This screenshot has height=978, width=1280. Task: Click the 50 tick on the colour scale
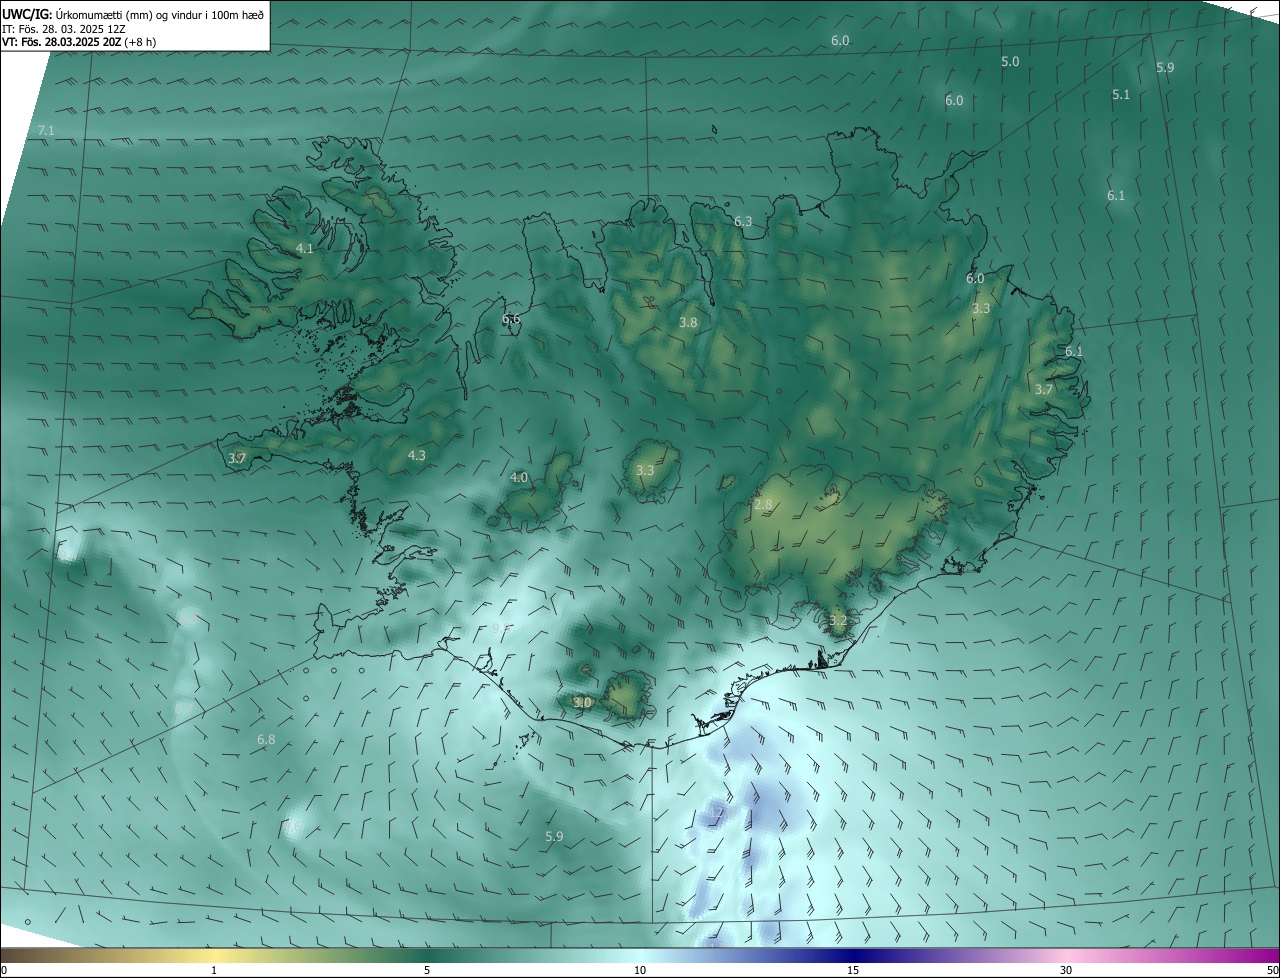click(x=1273, y=970)
